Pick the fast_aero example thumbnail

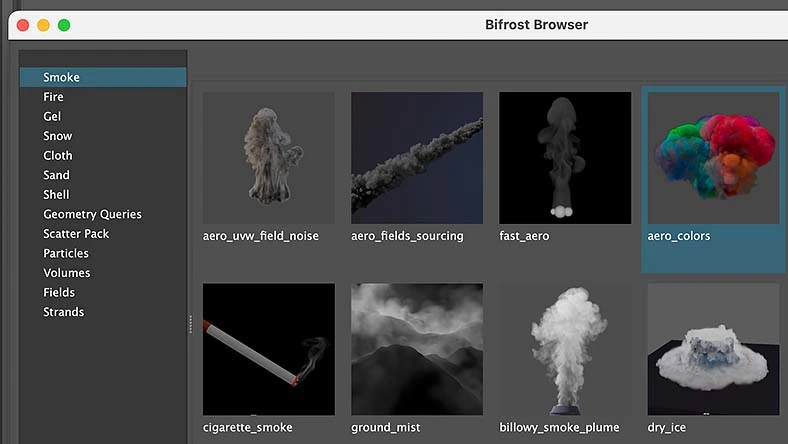(565, 158)
